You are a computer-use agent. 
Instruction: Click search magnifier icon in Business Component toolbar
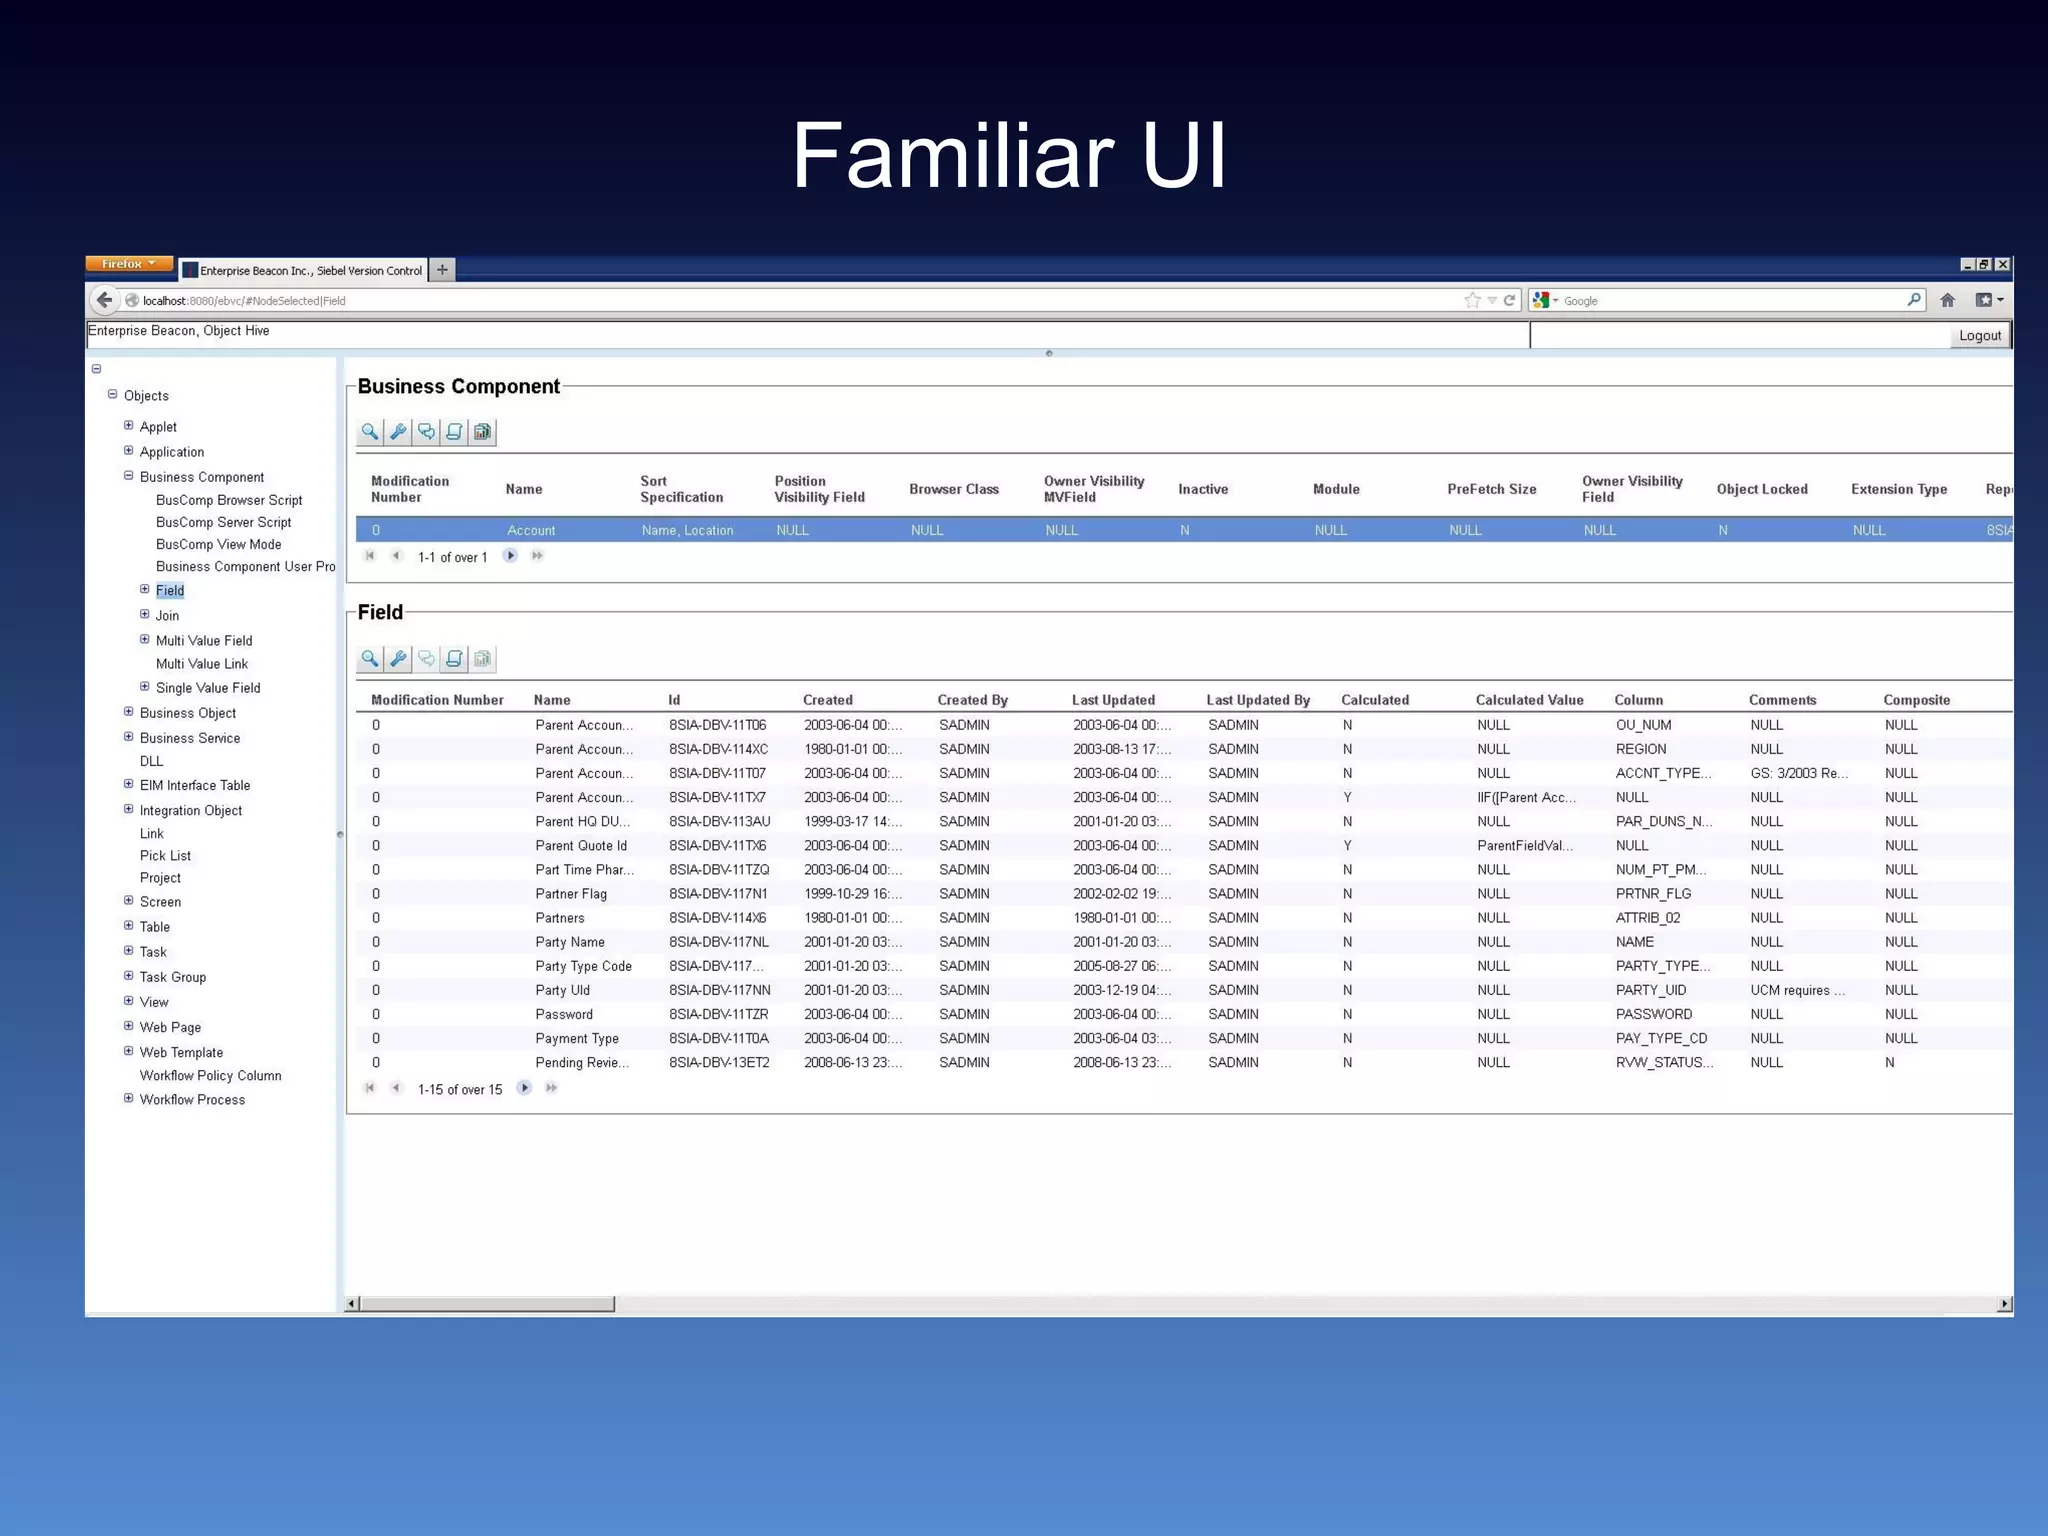click(370, 432)
